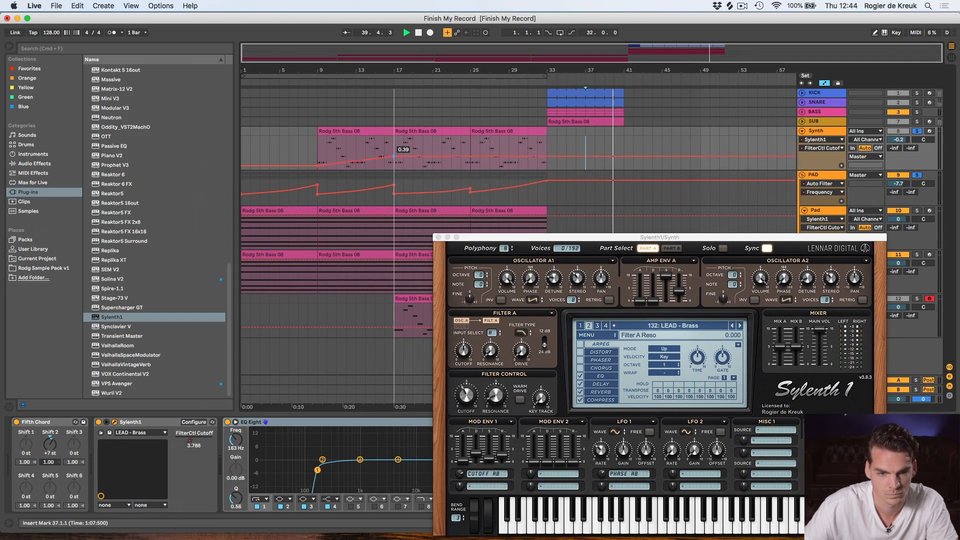960x540 pixels.
Task: Fold the Synth track
Action: click(x=802, y=131)
